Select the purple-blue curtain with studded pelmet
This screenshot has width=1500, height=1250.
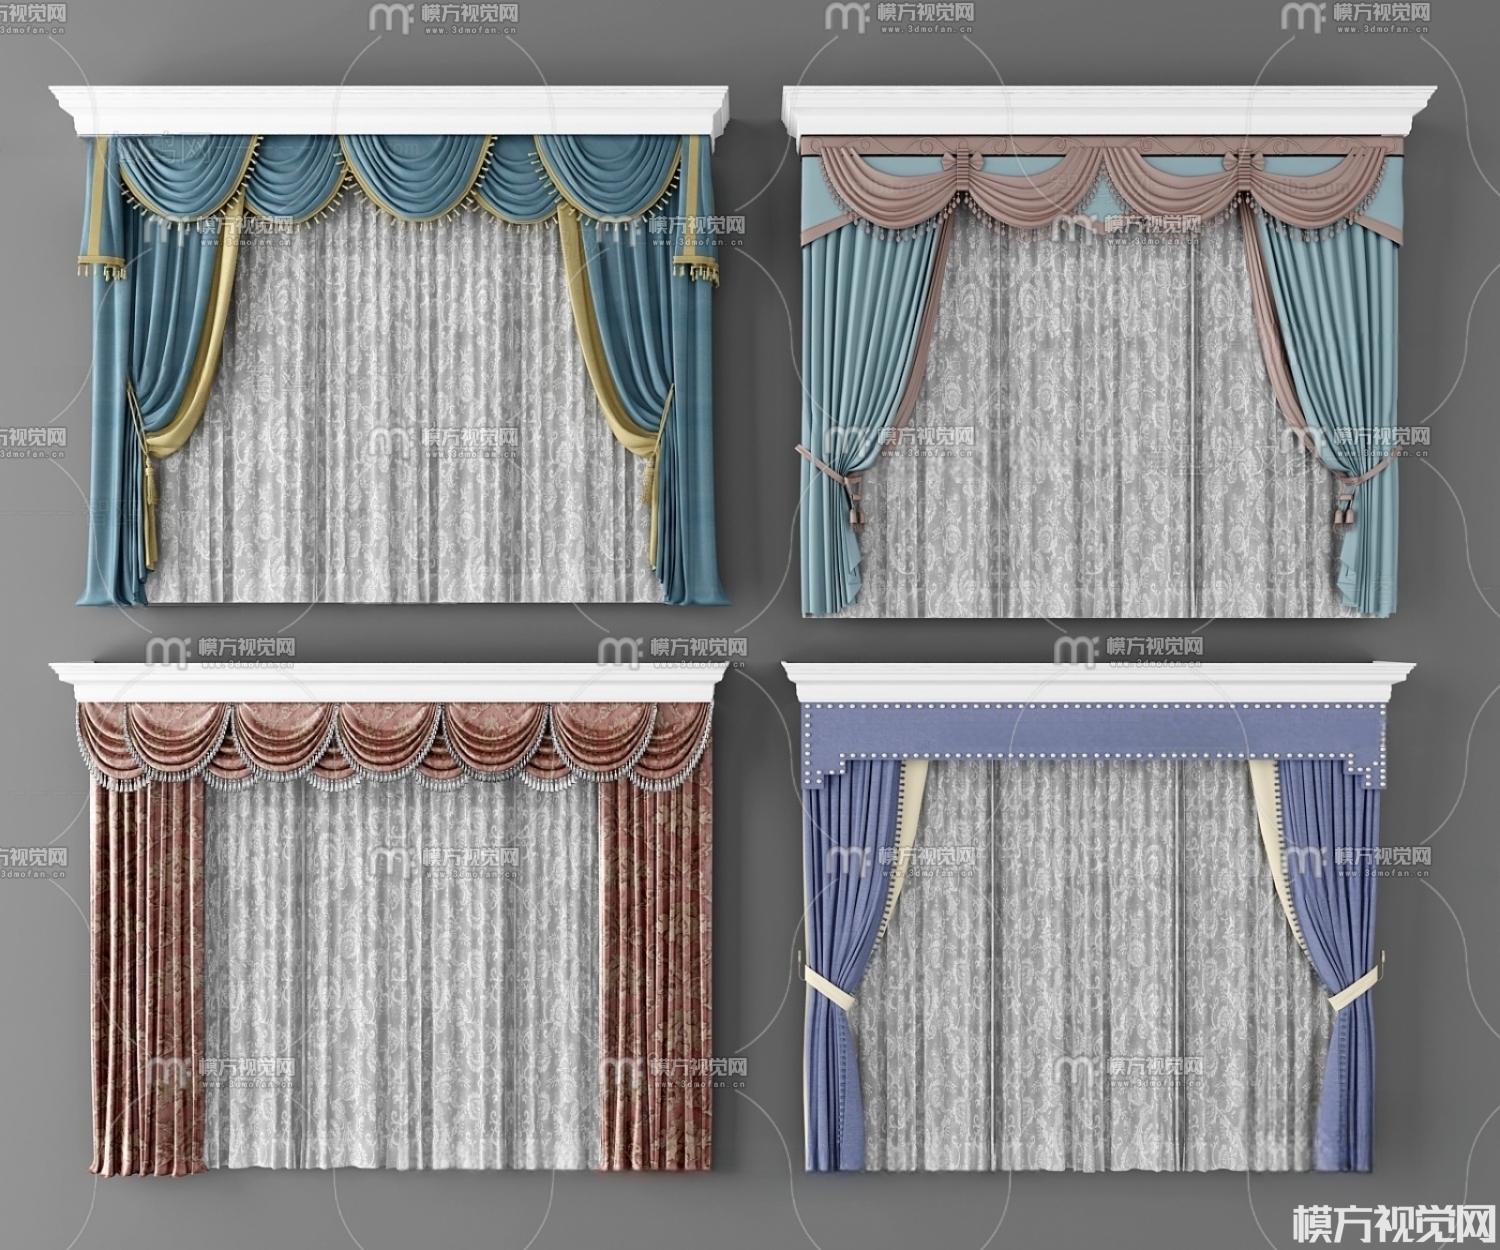tap(1100, 920)
